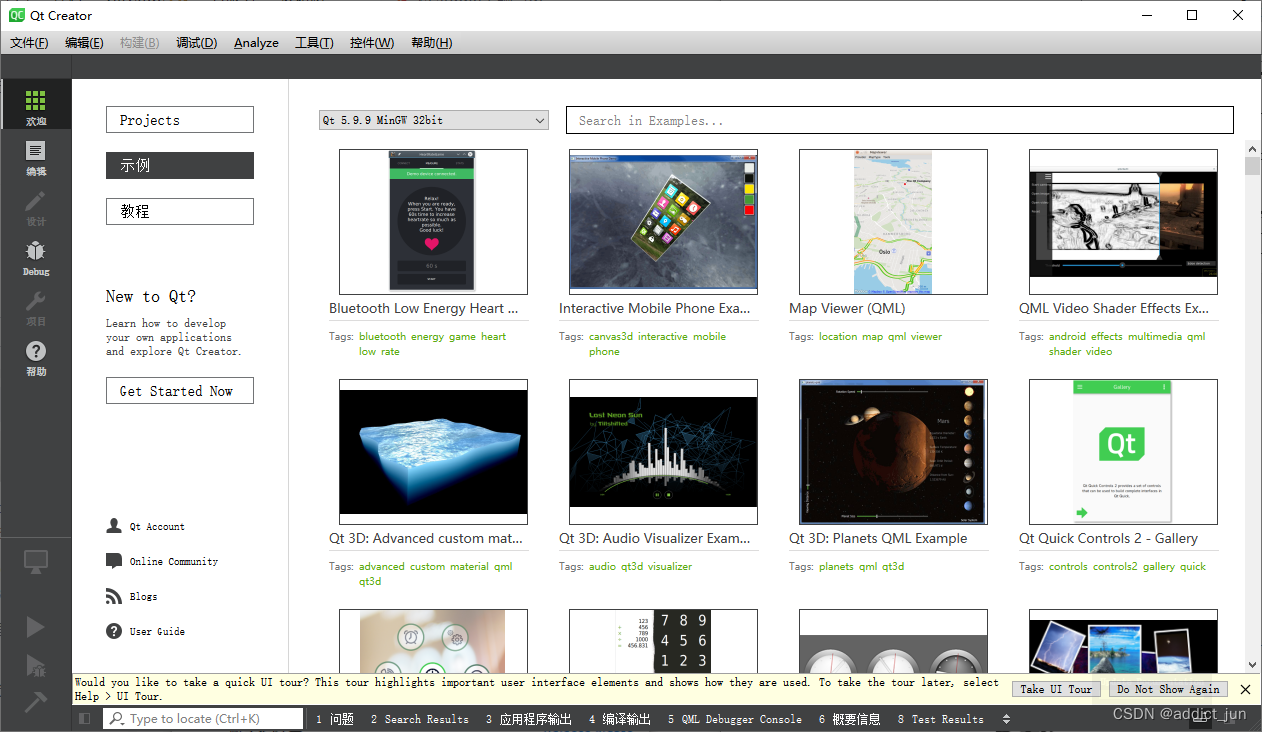Click the locator magnifier icon

point(116,719)
